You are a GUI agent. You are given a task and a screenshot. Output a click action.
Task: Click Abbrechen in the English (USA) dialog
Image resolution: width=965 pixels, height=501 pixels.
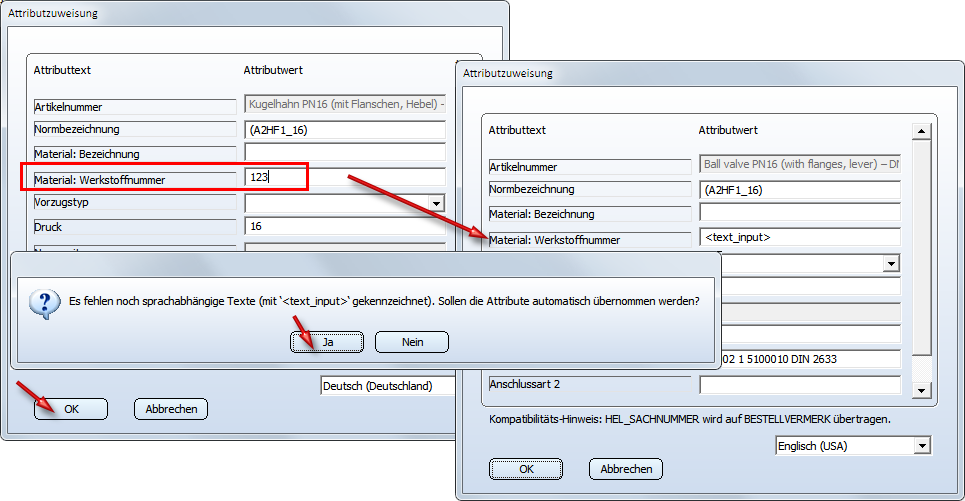pyautogui.click(x=626, y=469)
